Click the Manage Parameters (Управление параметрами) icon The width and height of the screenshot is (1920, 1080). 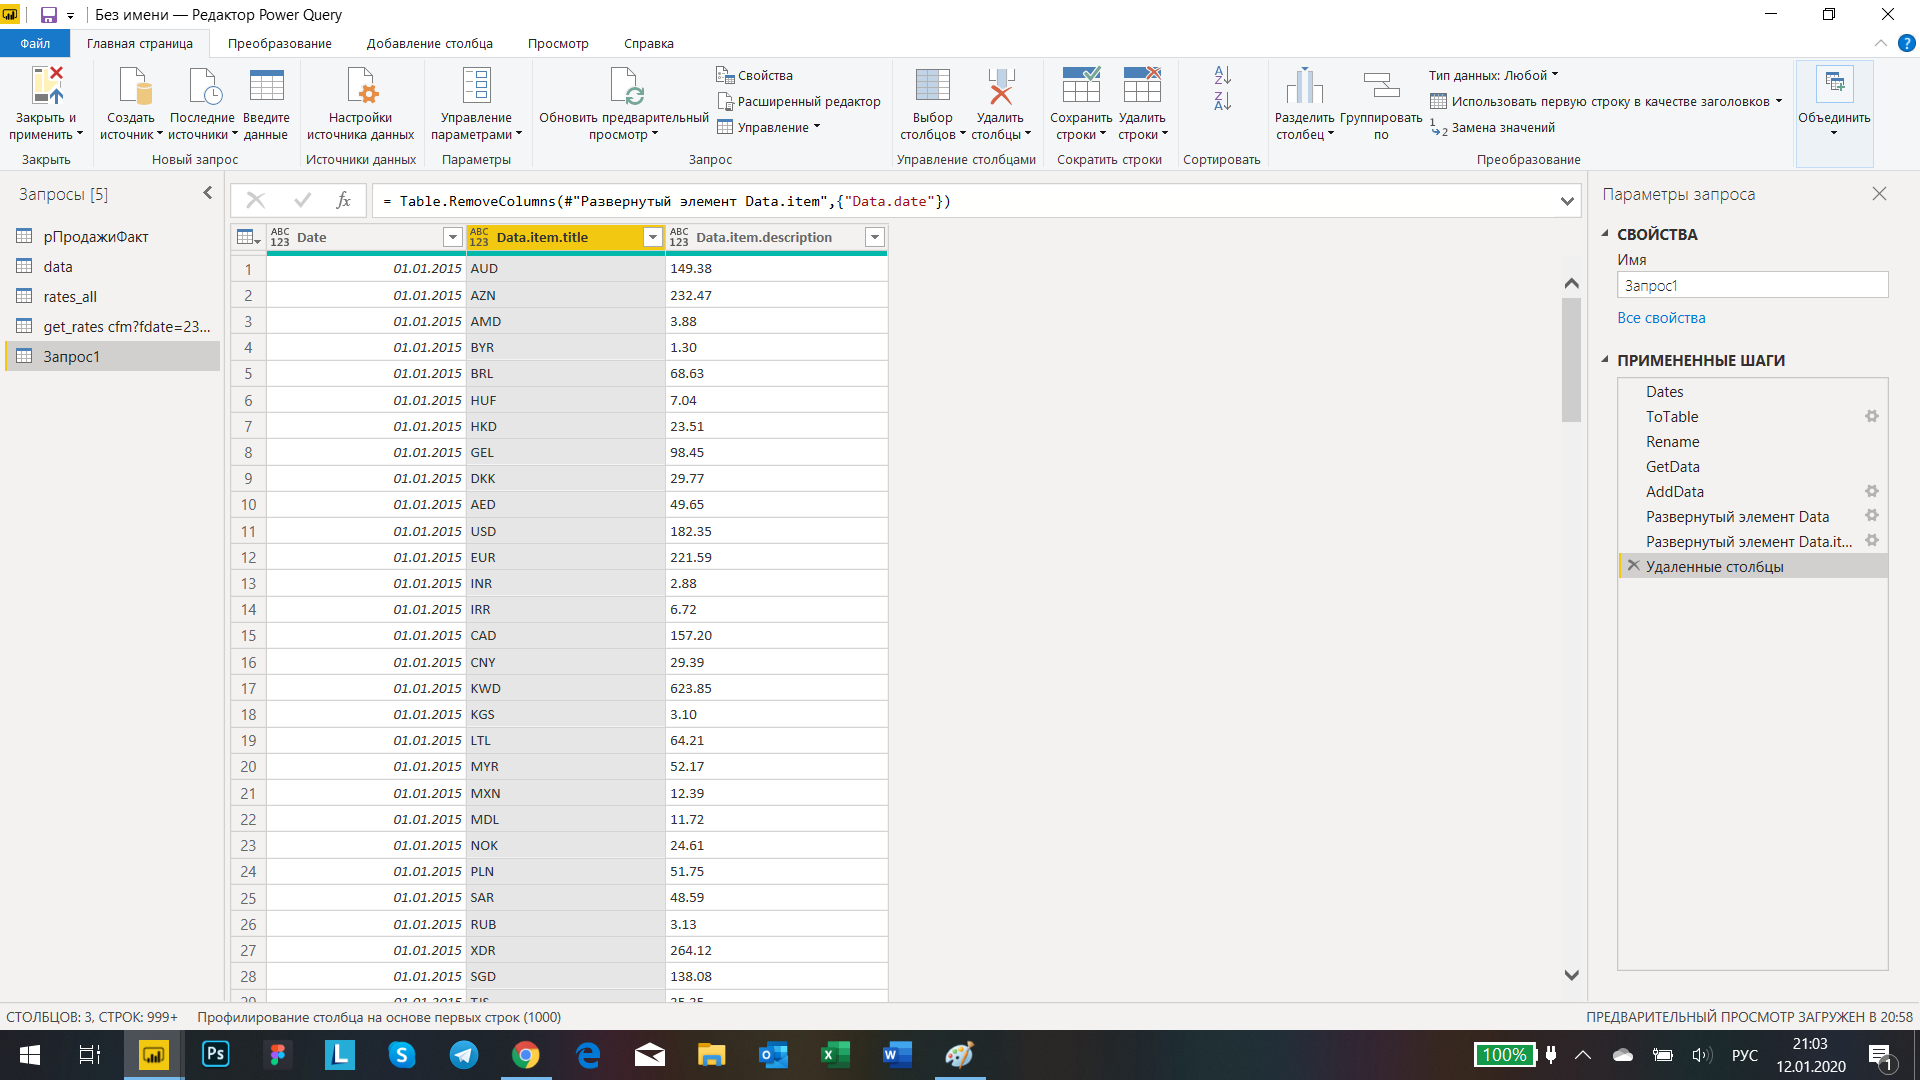click(476, 86)
